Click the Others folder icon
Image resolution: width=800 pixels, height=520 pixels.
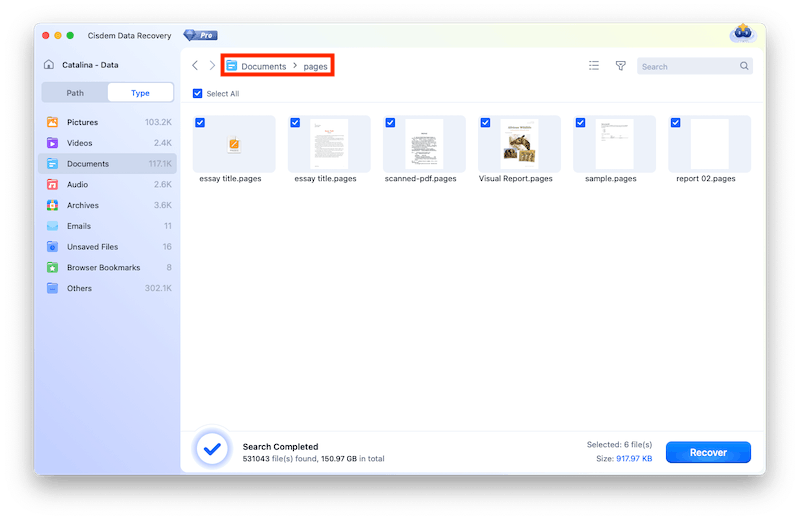pyautogui.click(x=52, y=288)
